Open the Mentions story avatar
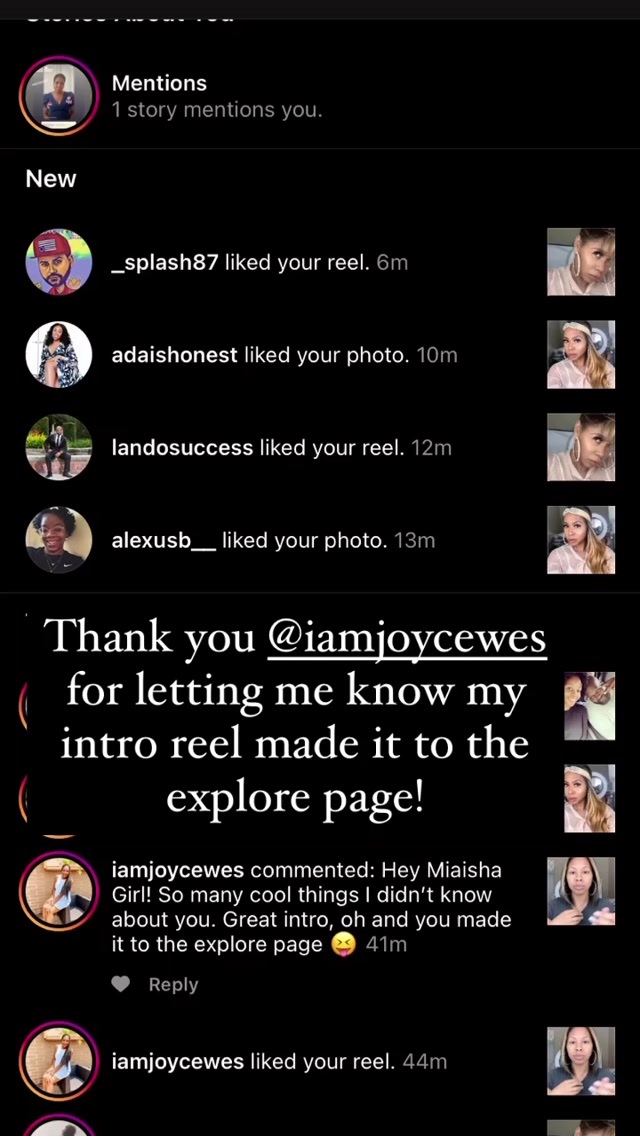 tap(59, 96)
